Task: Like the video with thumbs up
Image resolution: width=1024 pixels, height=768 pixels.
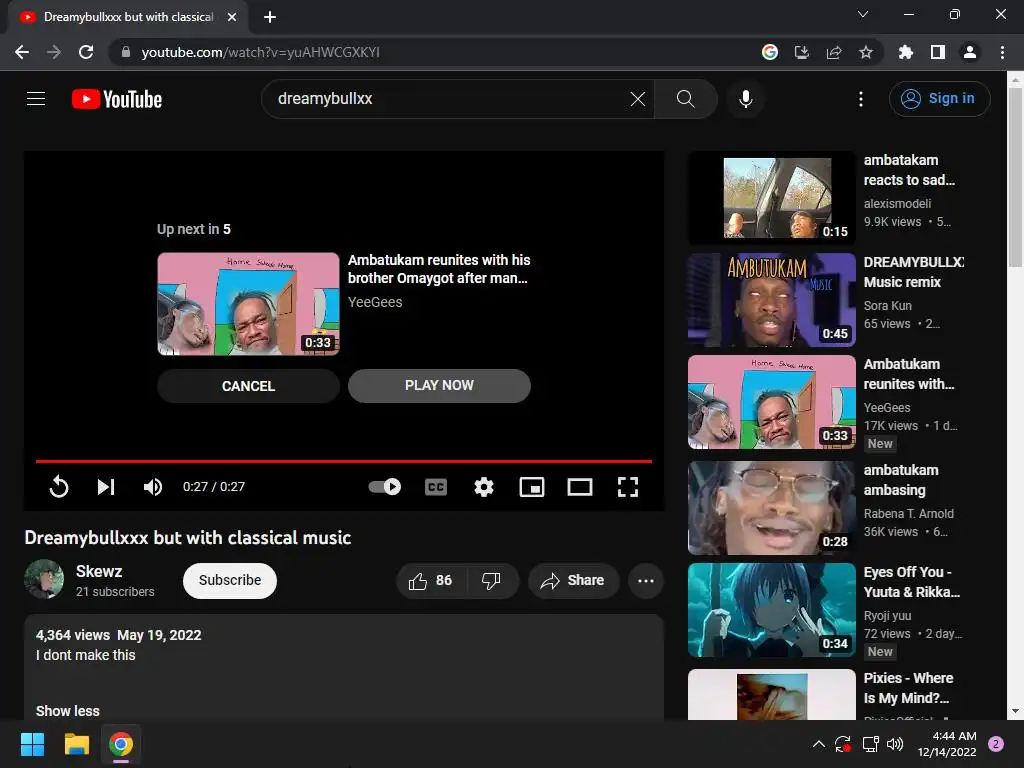Action: [430, 581]
